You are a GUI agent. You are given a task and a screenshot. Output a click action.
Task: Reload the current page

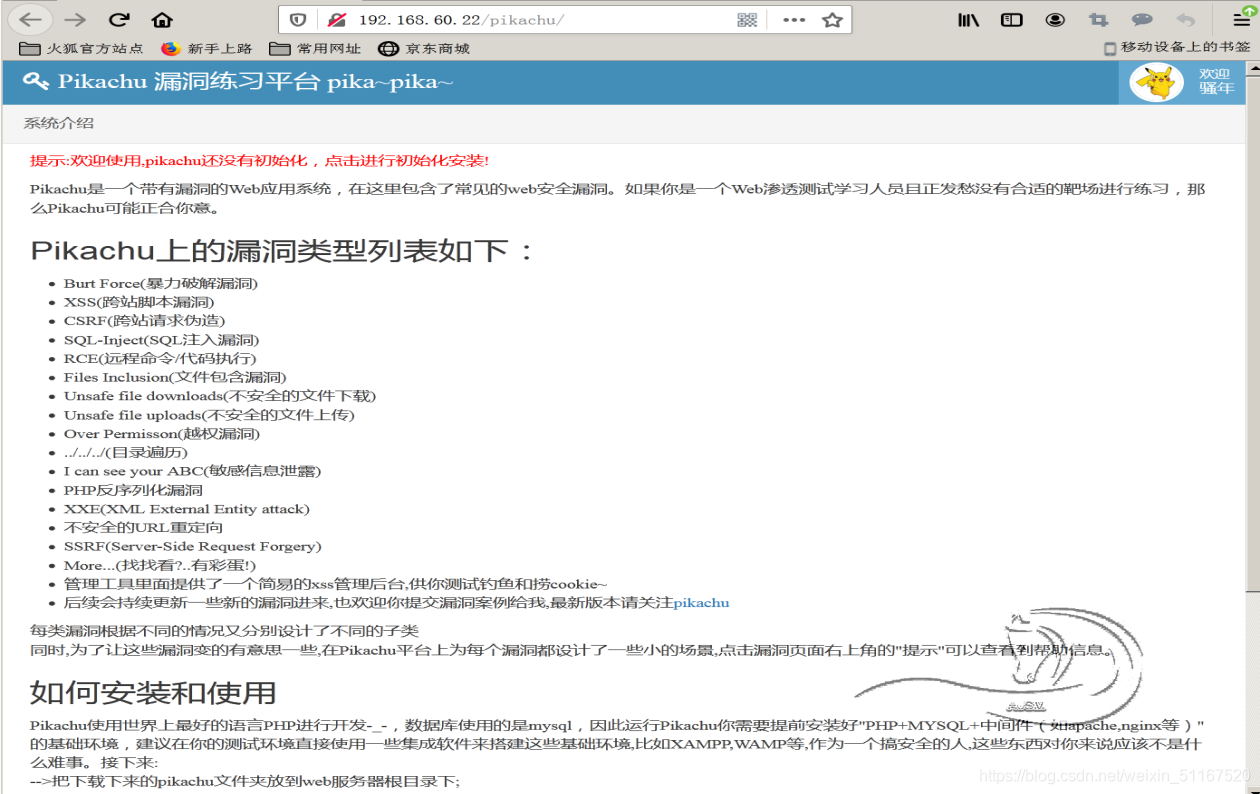[x=119, y=19]
